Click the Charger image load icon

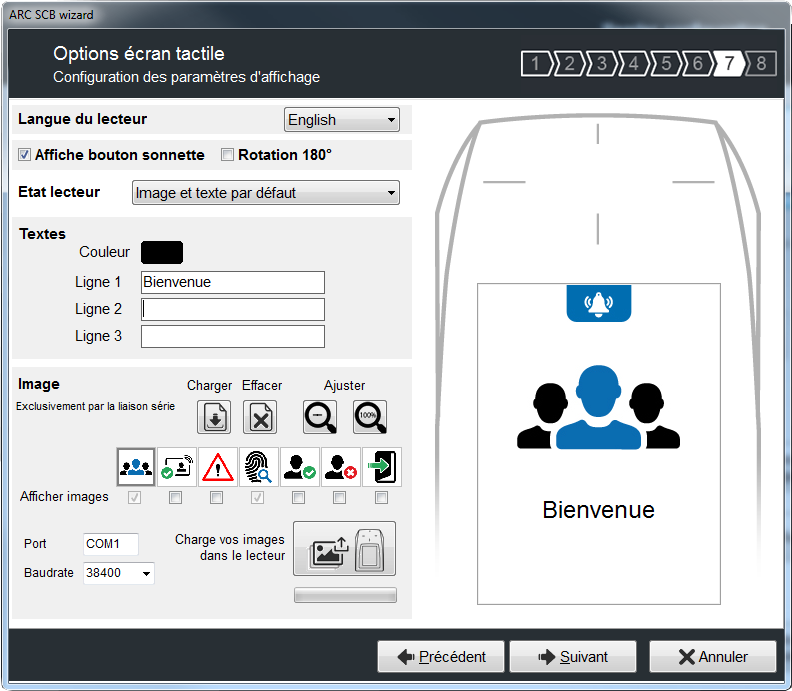pyautogui.click(x=215, y=416)
